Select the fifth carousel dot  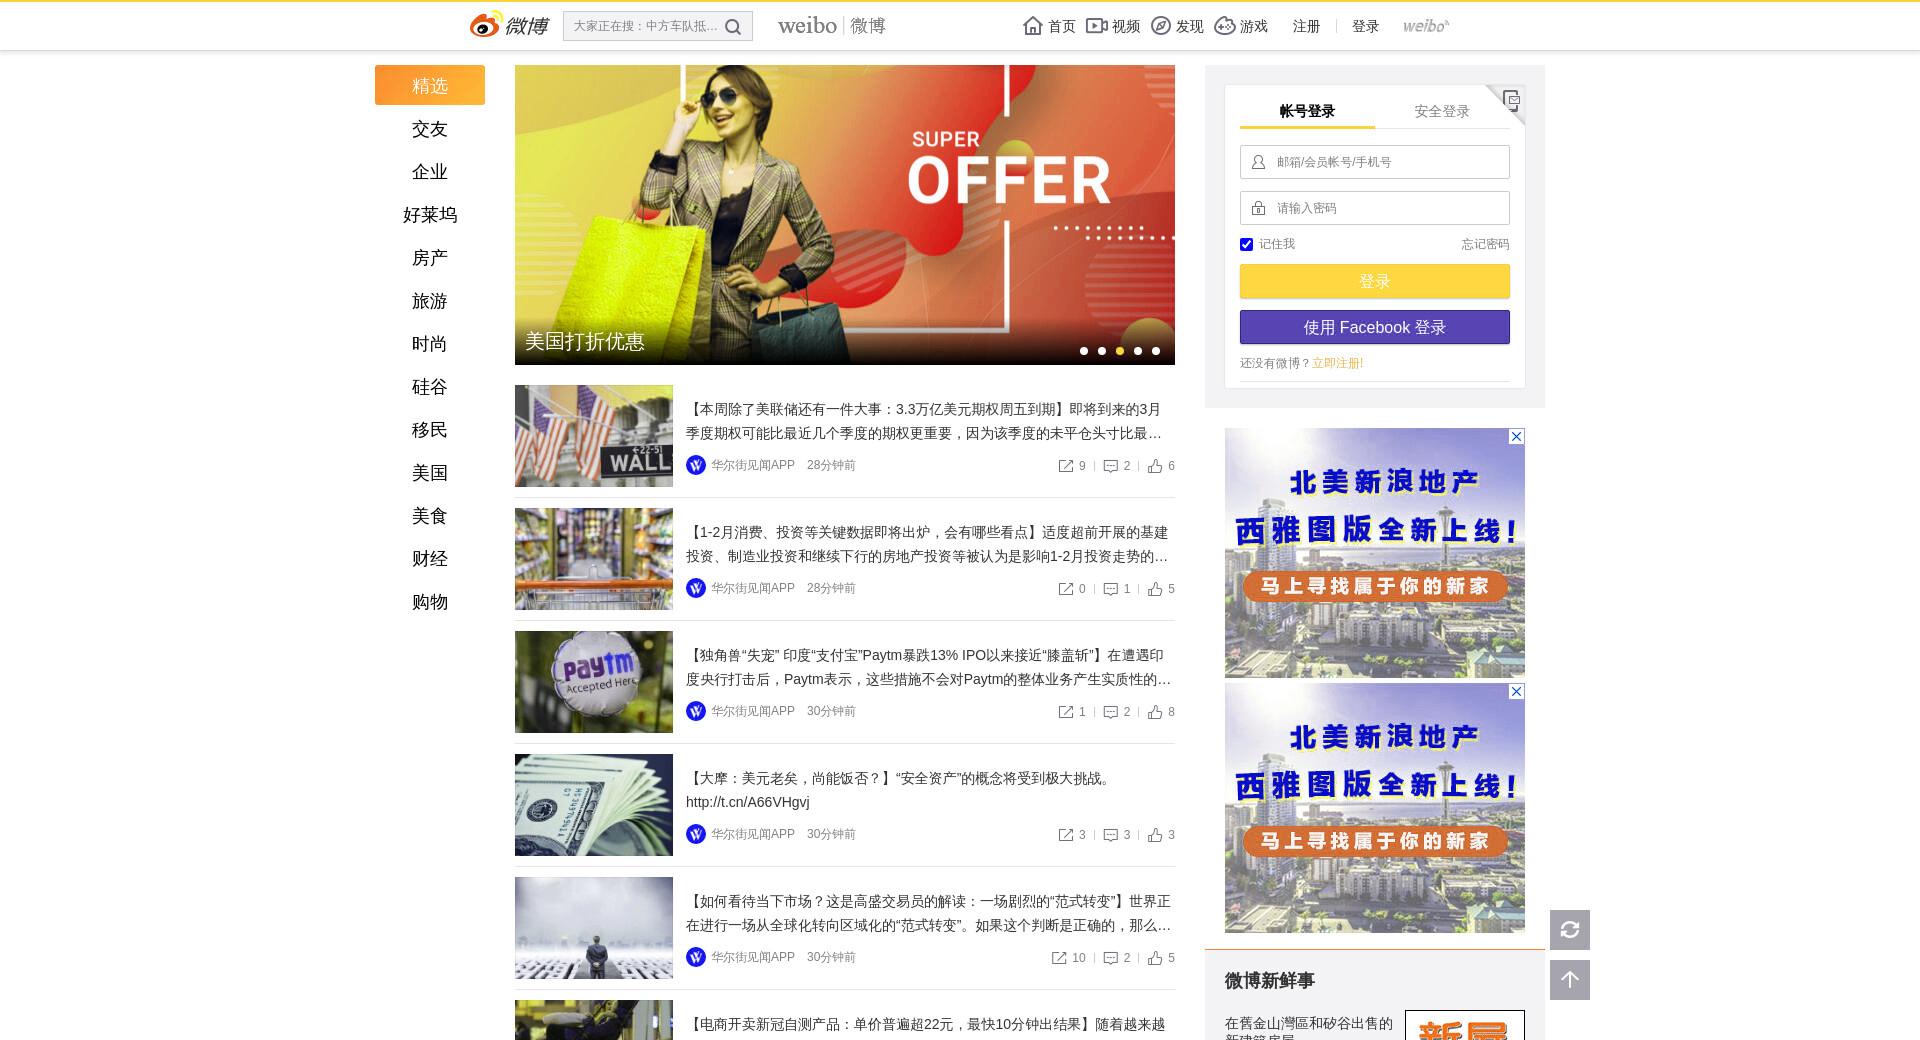pos(1156,351)
